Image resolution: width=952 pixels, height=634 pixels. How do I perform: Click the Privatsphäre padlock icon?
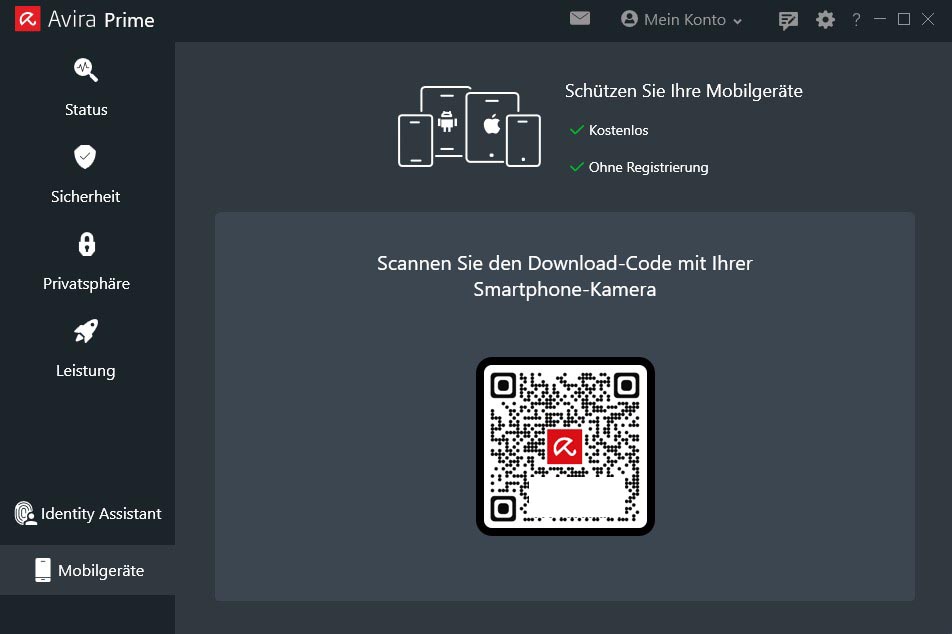[x=86, y=244]
